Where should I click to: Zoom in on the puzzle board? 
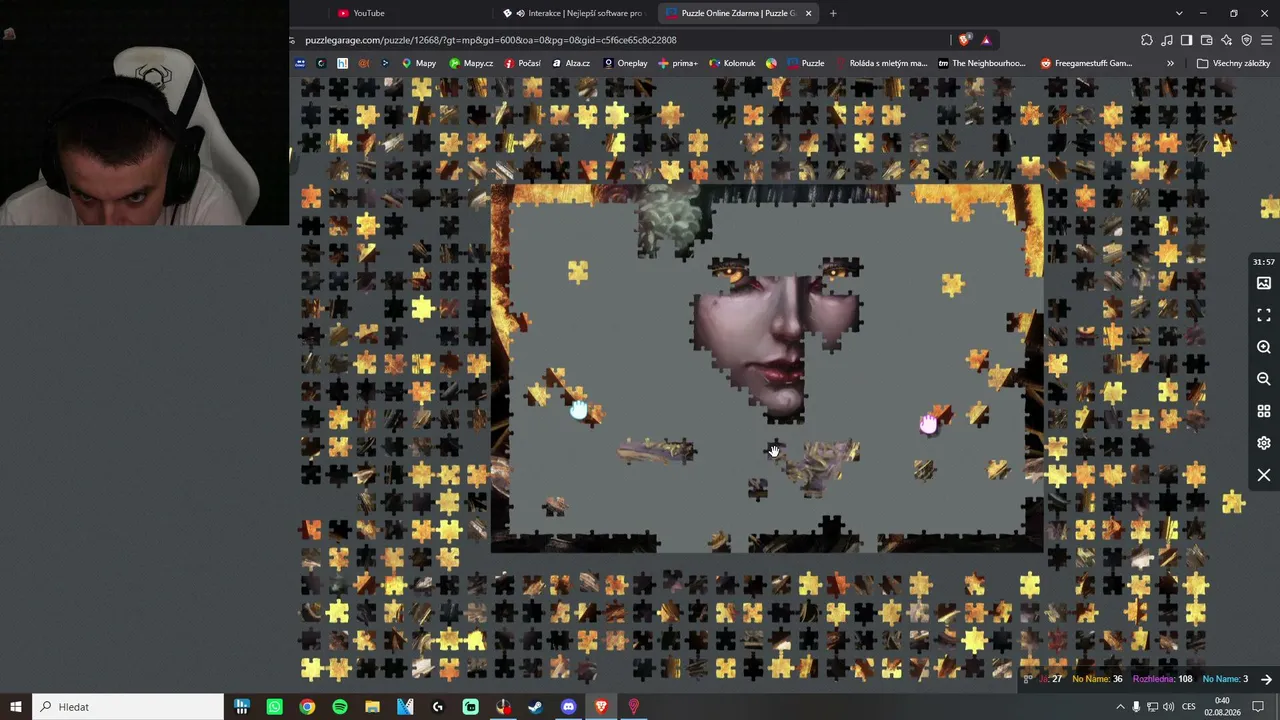tap(1264, 347)
